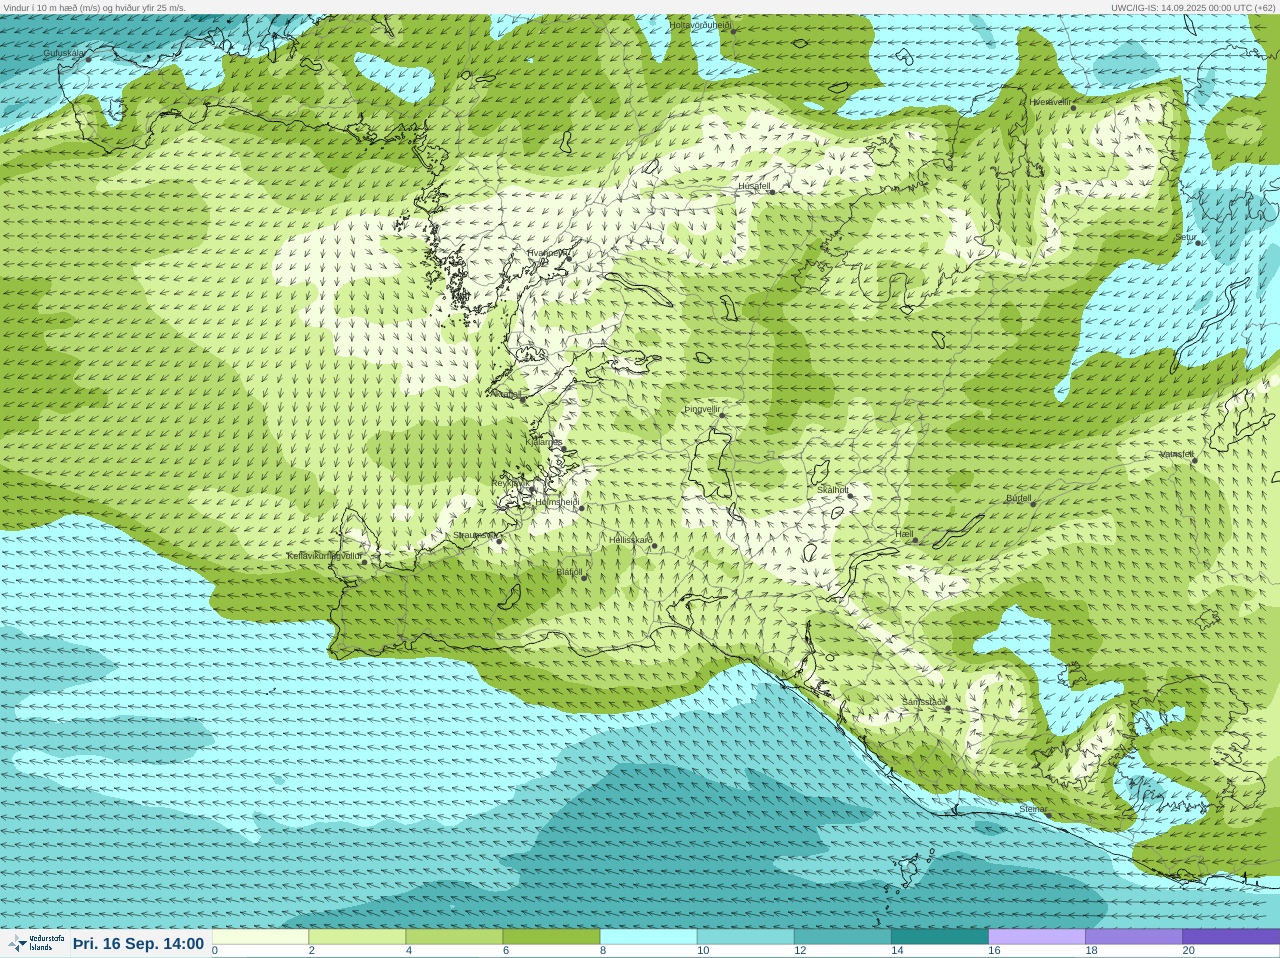
Task: Click the Hvanneyri station label
Action: (548, 253)
